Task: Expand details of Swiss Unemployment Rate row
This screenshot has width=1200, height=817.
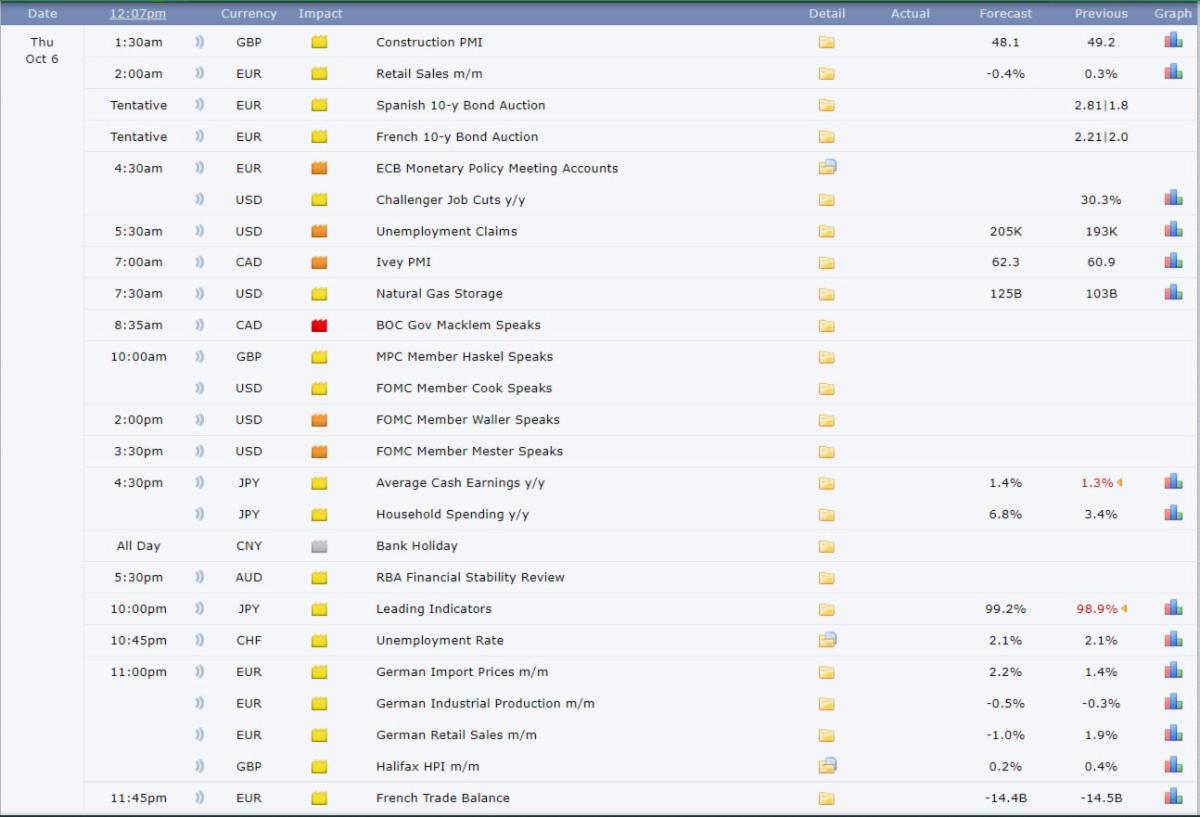Action: [x=827, y=640]
